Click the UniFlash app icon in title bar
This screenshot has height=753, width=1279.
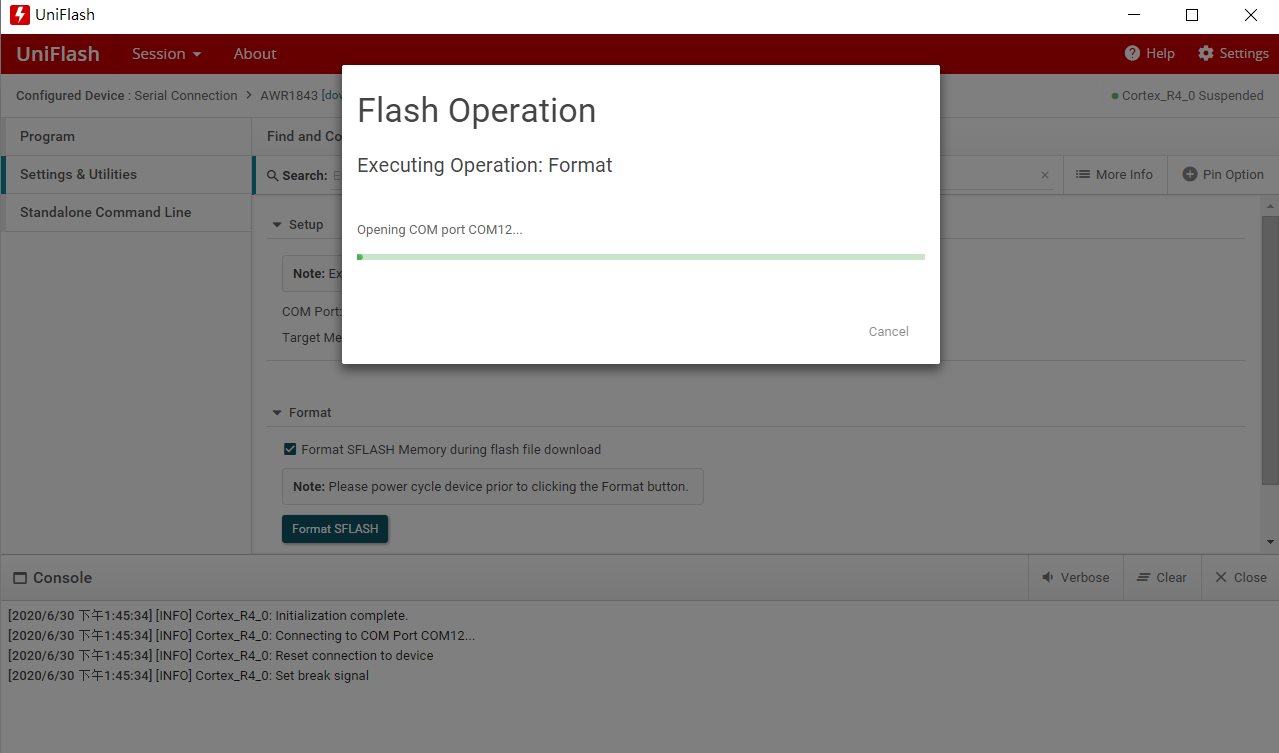[x=19, y=15]
